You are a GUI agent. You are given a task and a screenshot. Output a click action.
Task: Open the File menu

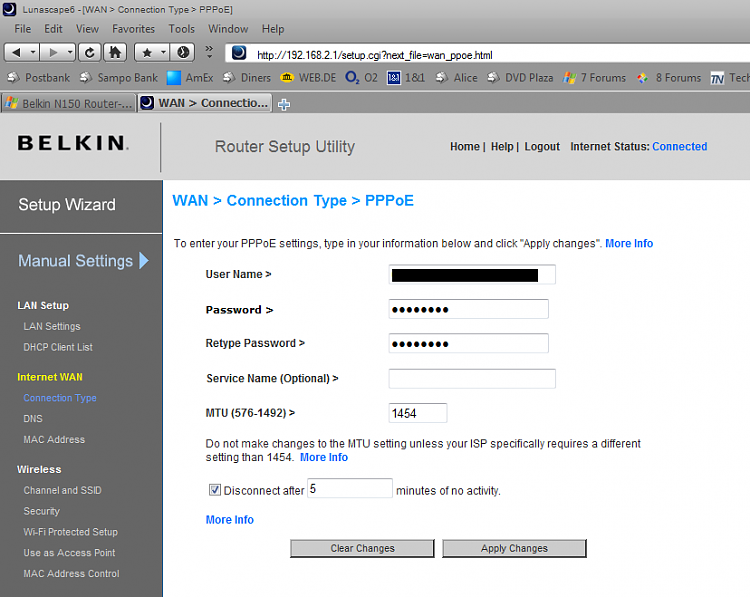22,29
